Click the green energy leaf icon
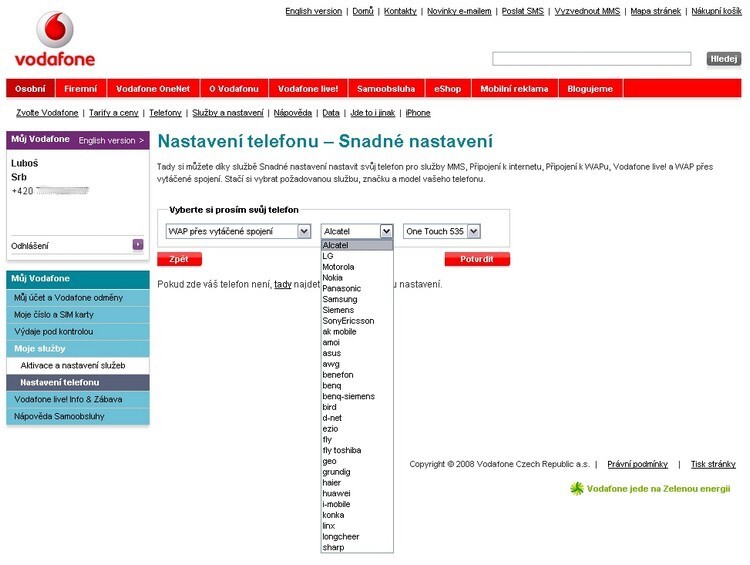This screenshot has width=750, height=565. point(577,488)
